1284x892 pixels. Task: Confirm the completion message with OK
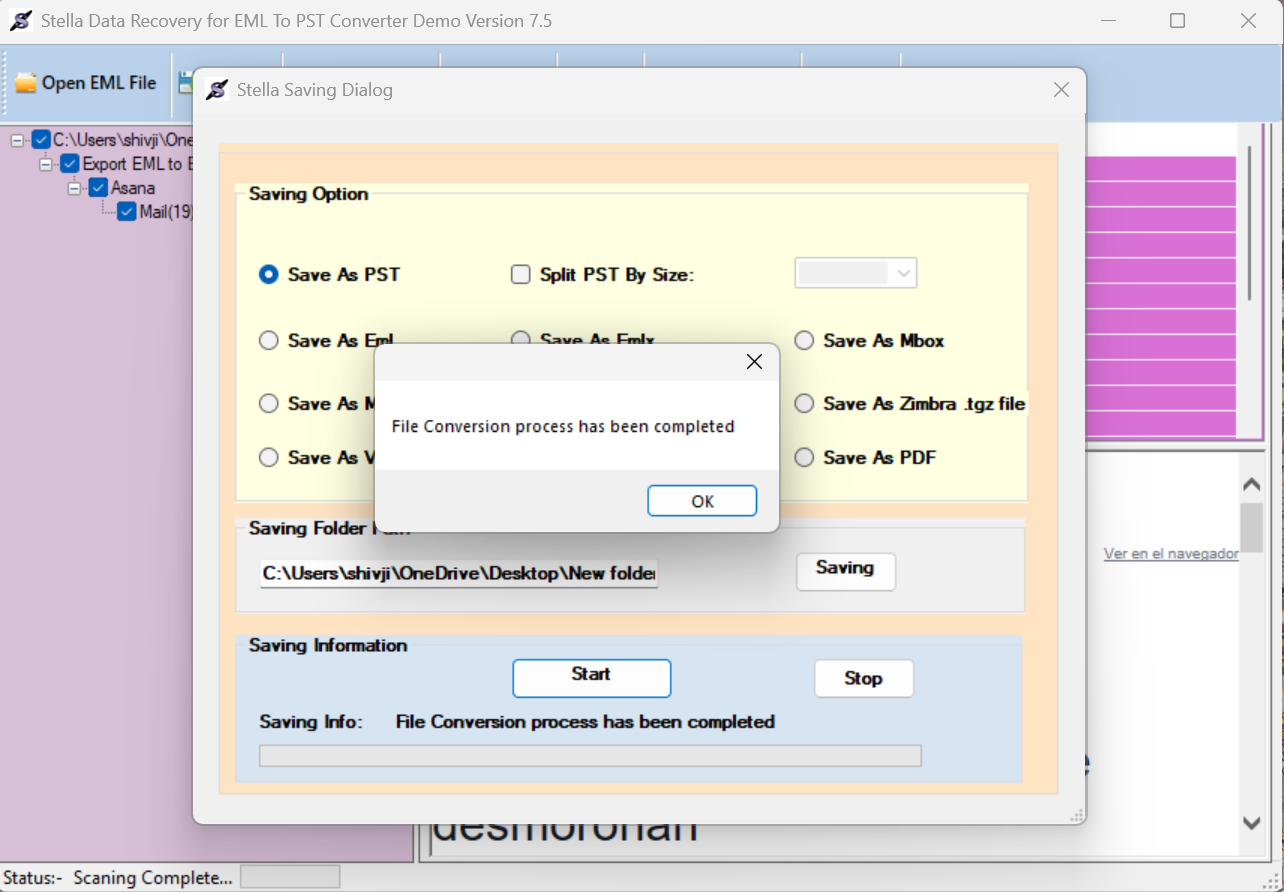(x=702, y=501)
